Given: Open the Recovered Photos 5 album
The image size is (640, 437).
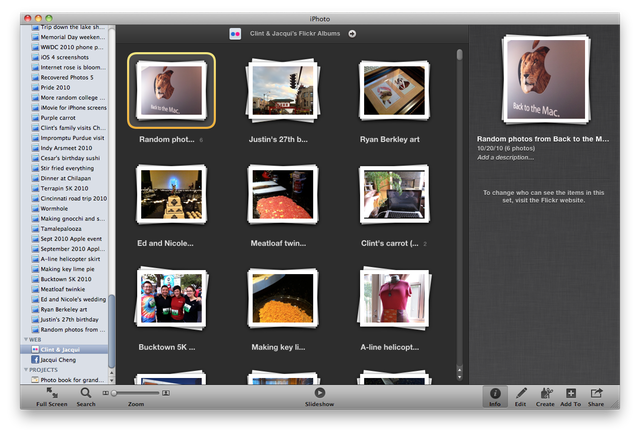Looking at the screenshot, I should click(x=64, y=77).
